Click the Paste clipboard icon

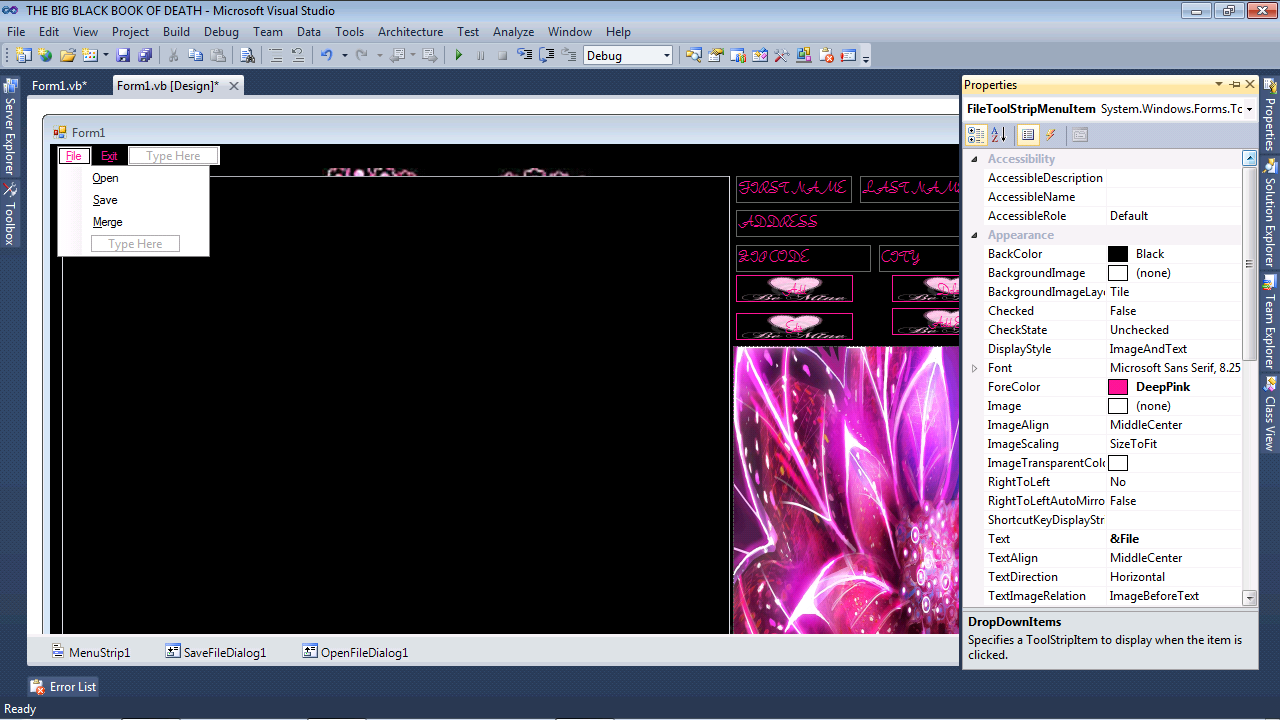(x=218, y=56)
